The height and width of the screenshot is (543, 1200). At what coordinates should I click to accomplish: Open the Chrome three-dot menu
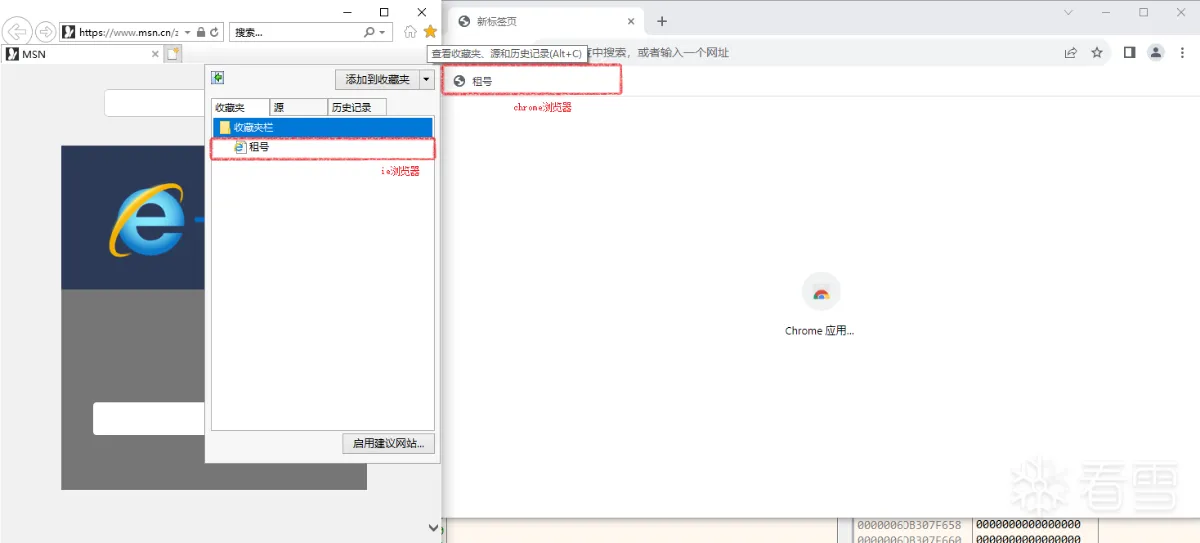point(1181,53)
